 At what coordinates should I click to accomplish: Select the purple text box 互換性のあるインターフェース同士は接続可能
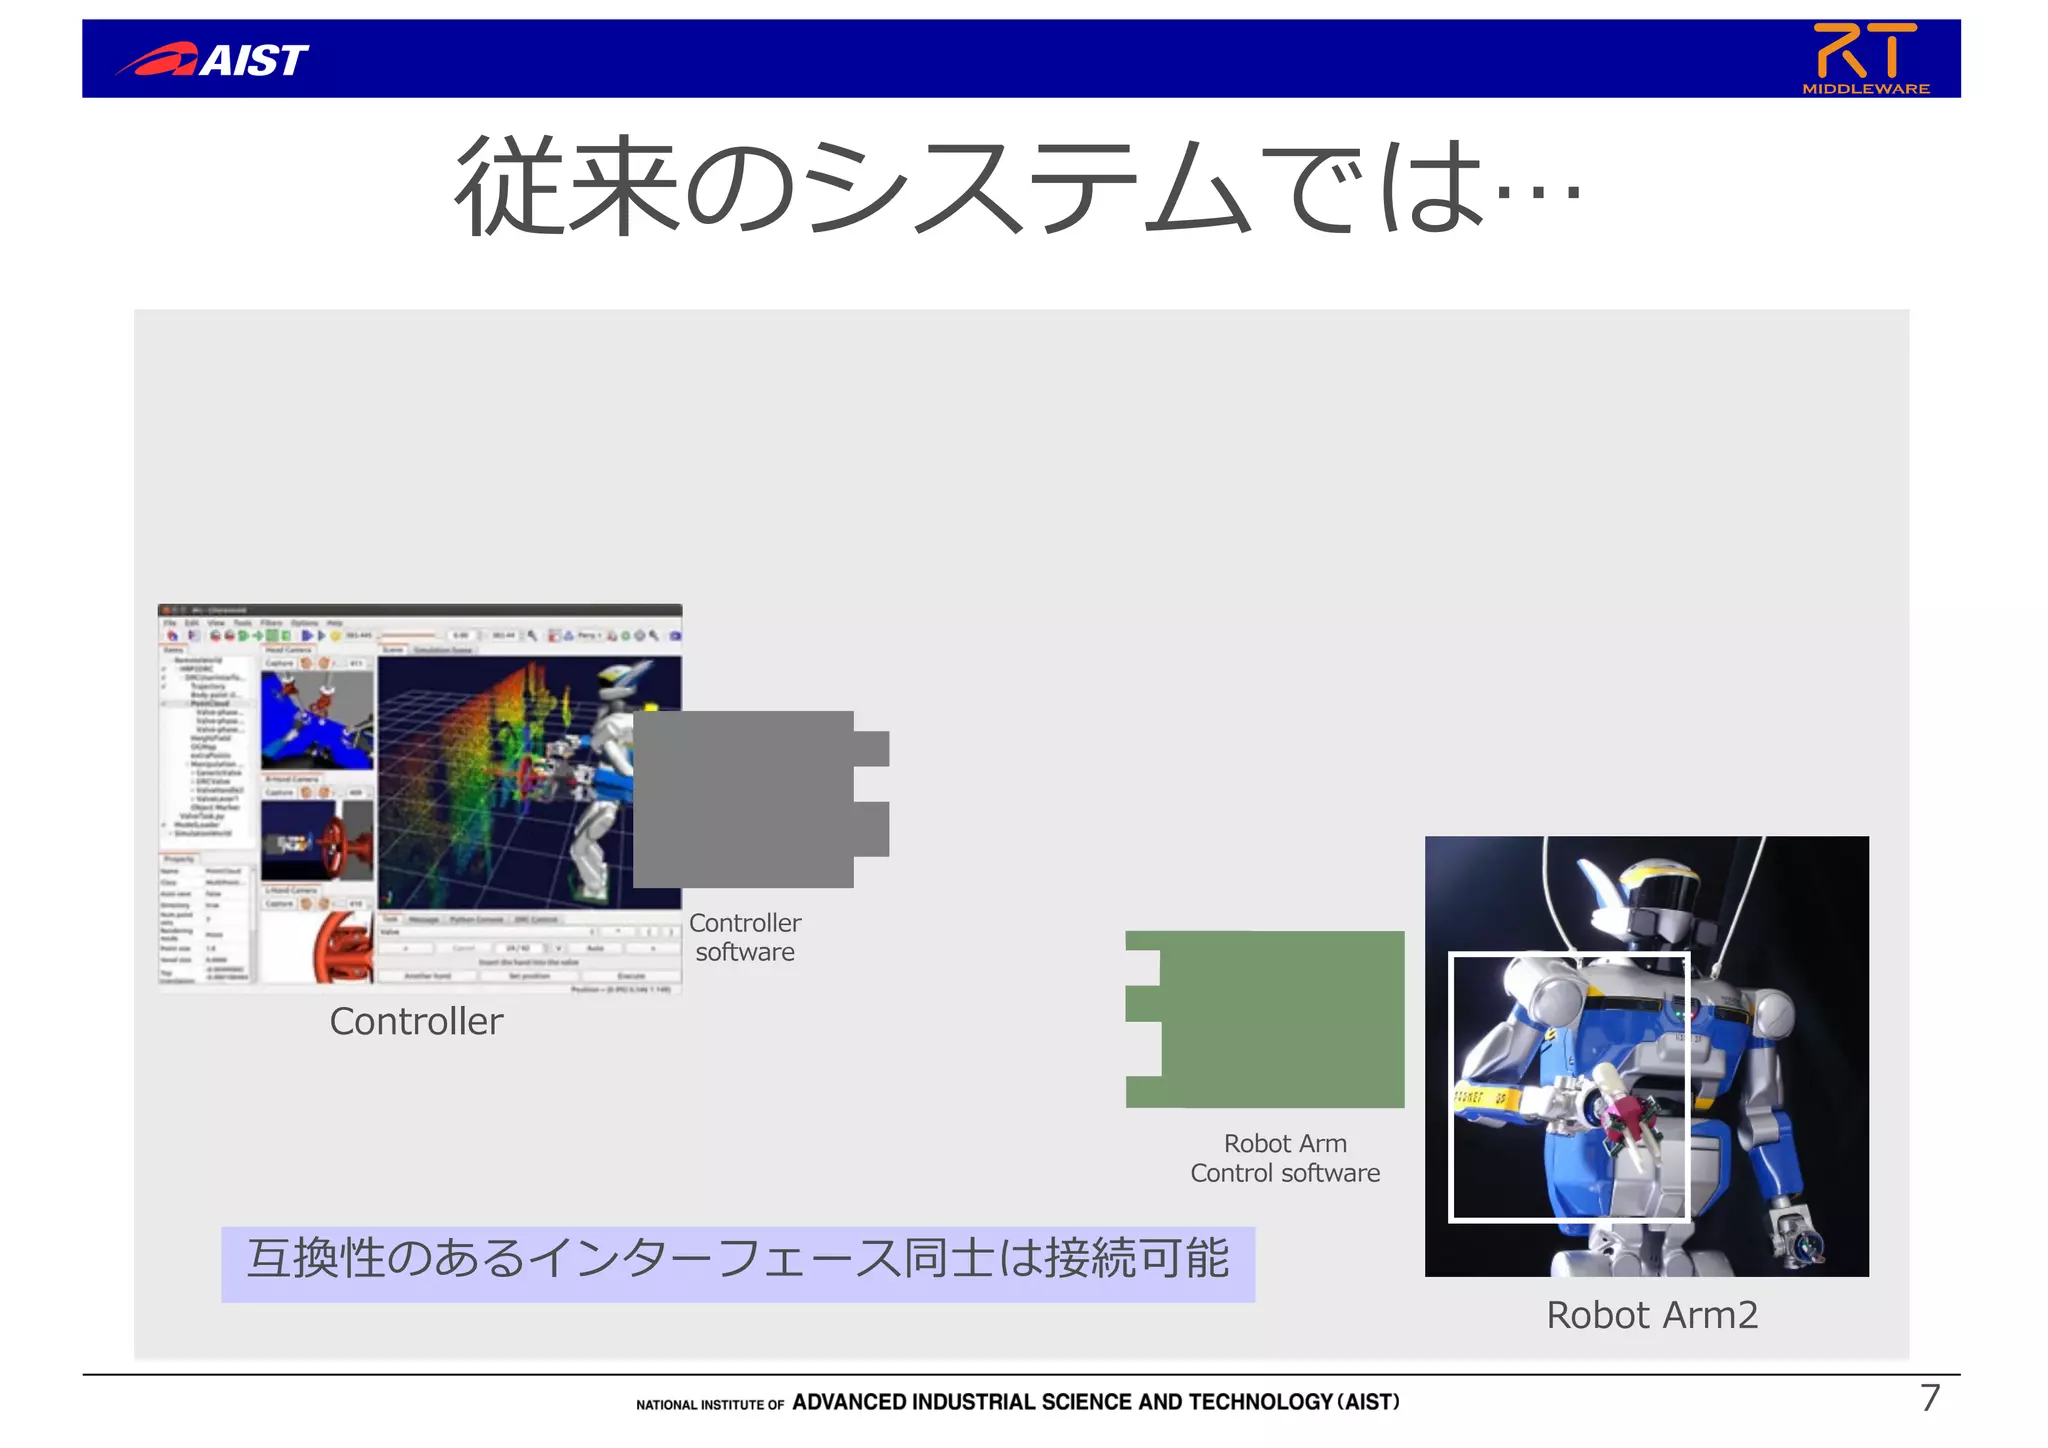(x=738, y=1263)
